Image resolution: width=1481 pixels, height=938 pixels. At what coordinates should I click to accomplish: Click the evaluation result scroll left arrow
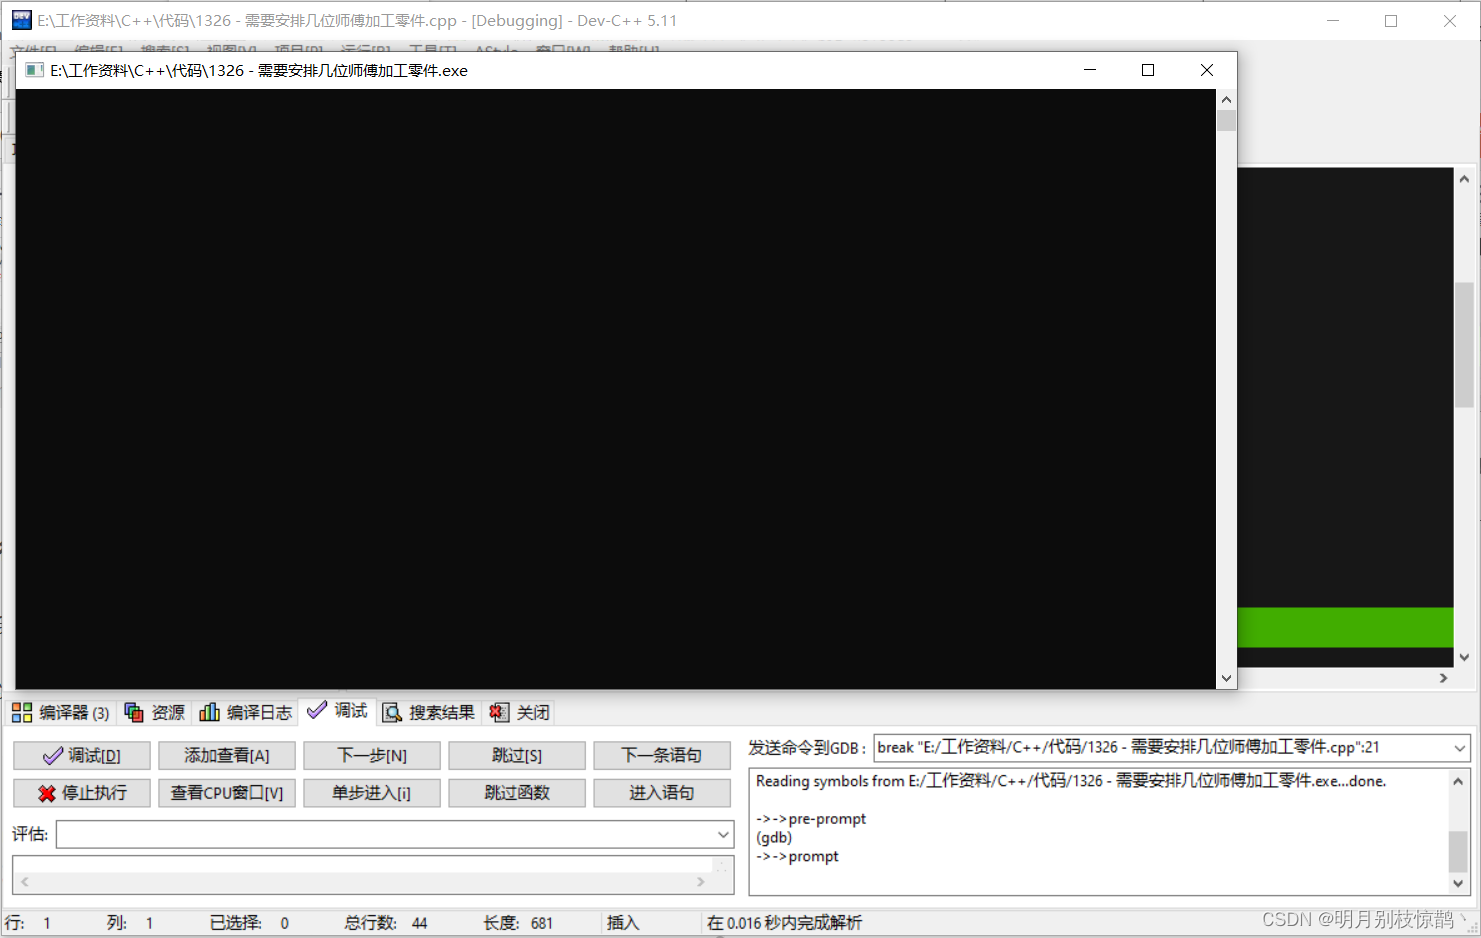[24, 882]
